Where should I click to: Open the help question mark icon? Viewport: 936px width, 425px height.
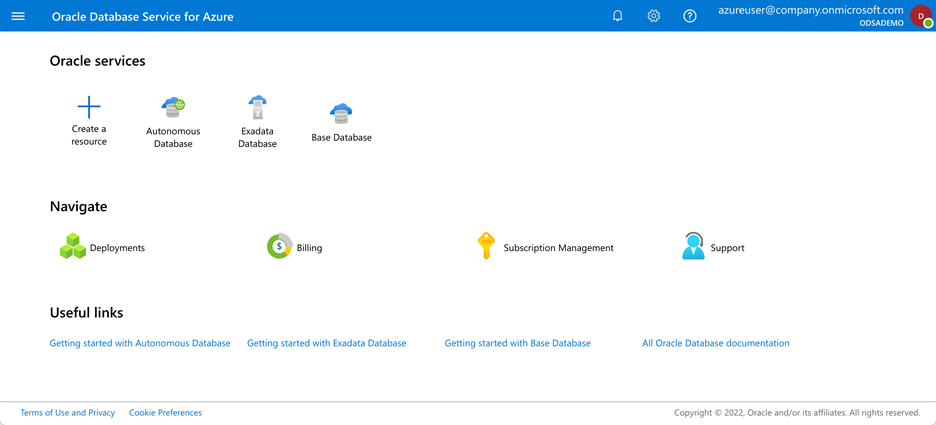[x=690, y=16]
